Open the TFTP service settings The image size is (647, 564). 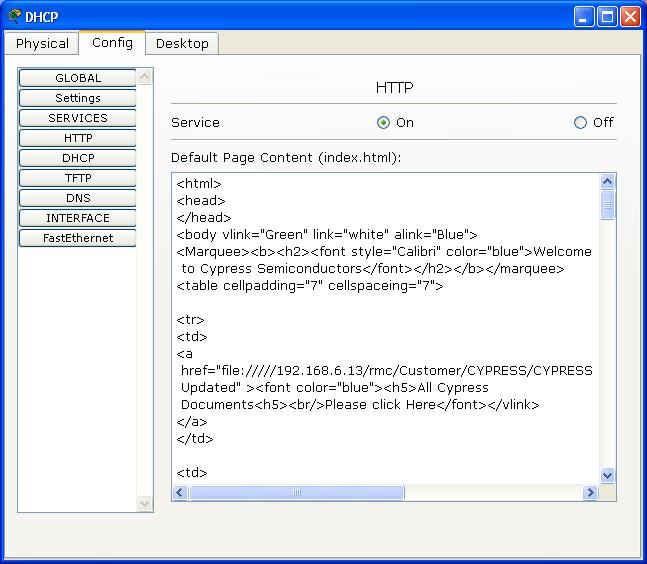coord(78,178)
